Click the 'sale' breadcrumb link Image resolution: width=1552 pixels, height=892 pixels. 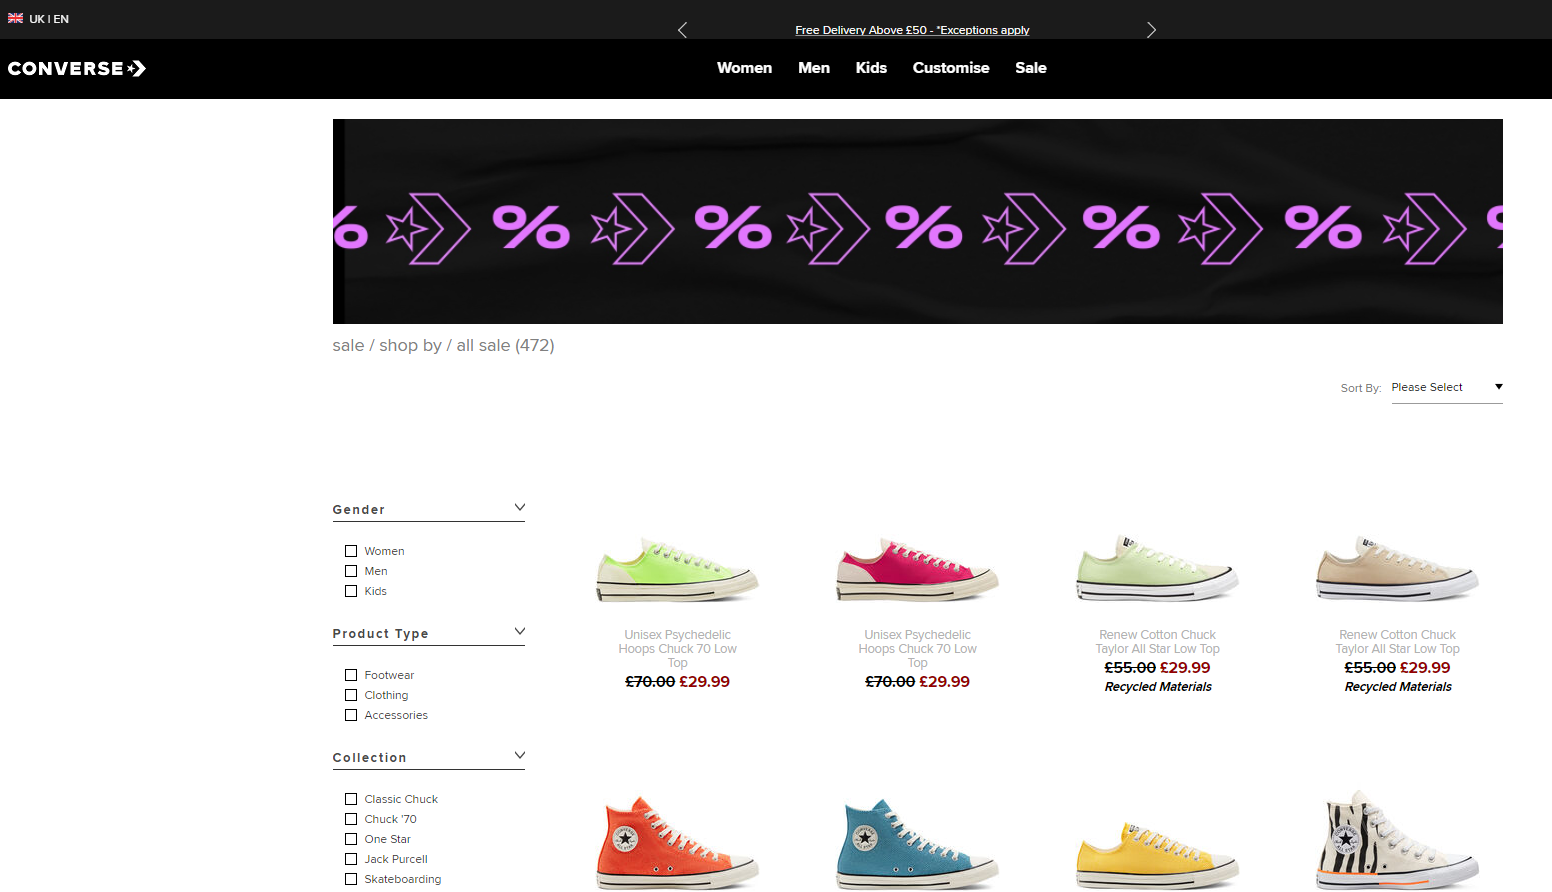coord(348,345)
